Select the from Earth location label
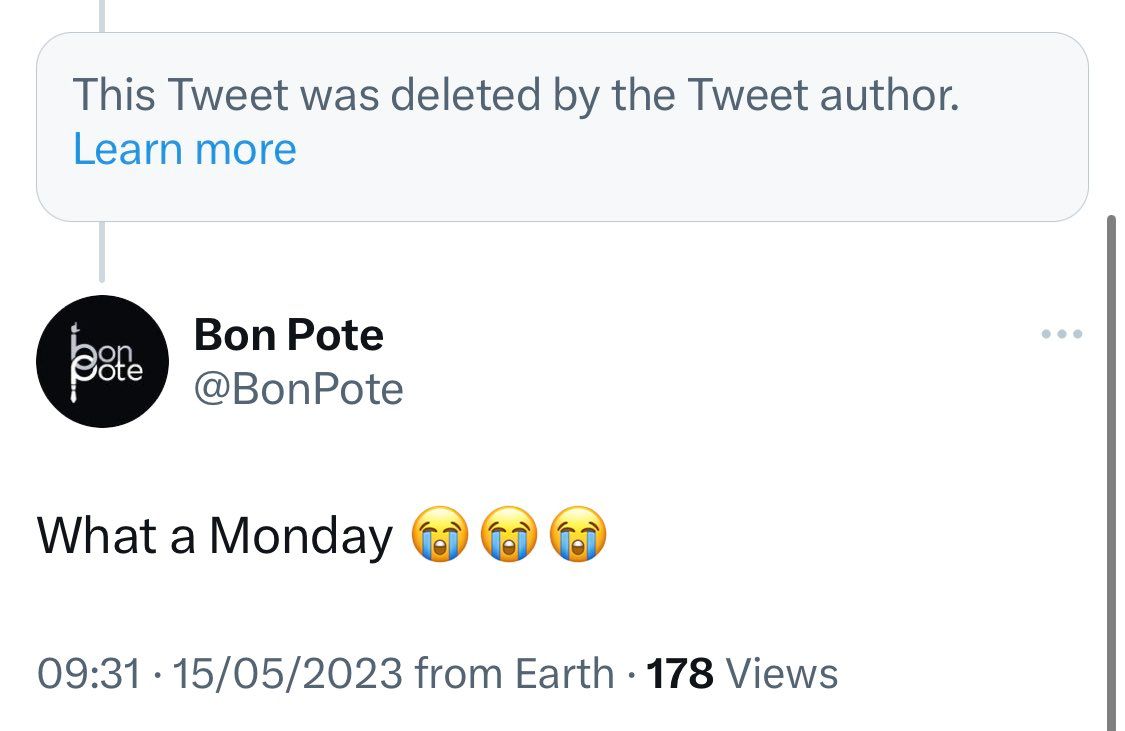 coord(514,674)
